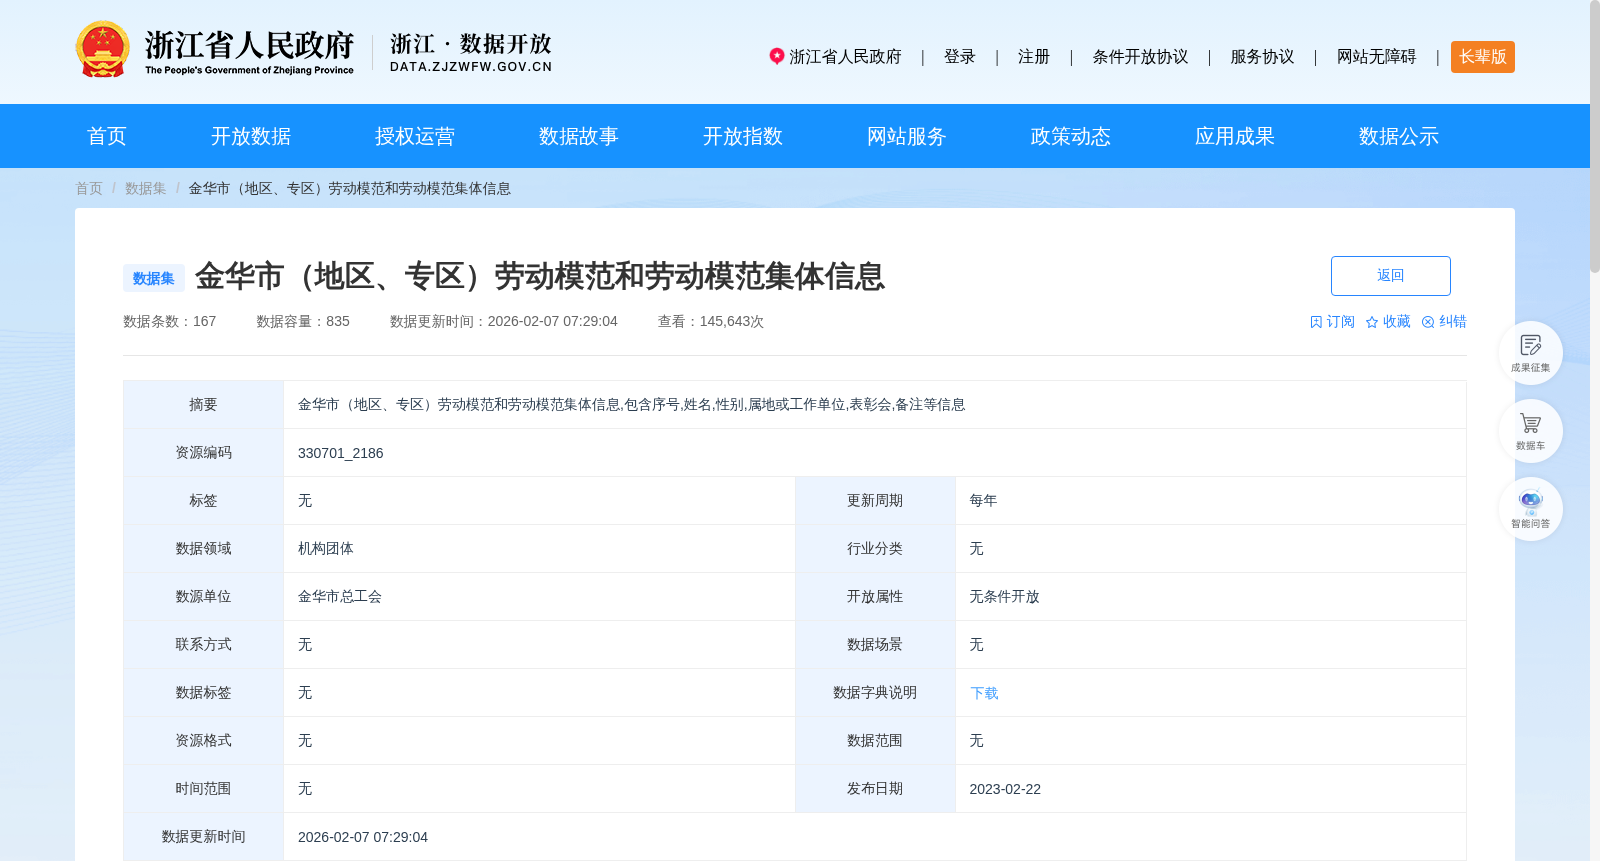Click the 数据容量：835 text
The height and width of the screenshot is (861, 1600).
303,321
